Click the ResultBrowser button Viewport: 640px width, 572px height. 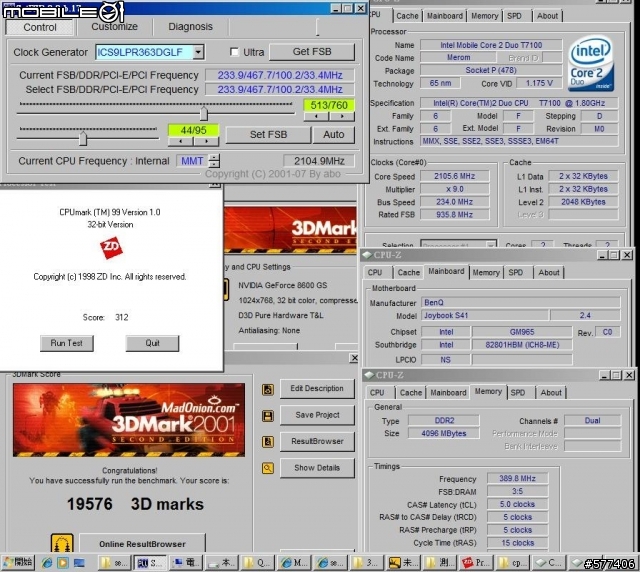pos(317,441)
